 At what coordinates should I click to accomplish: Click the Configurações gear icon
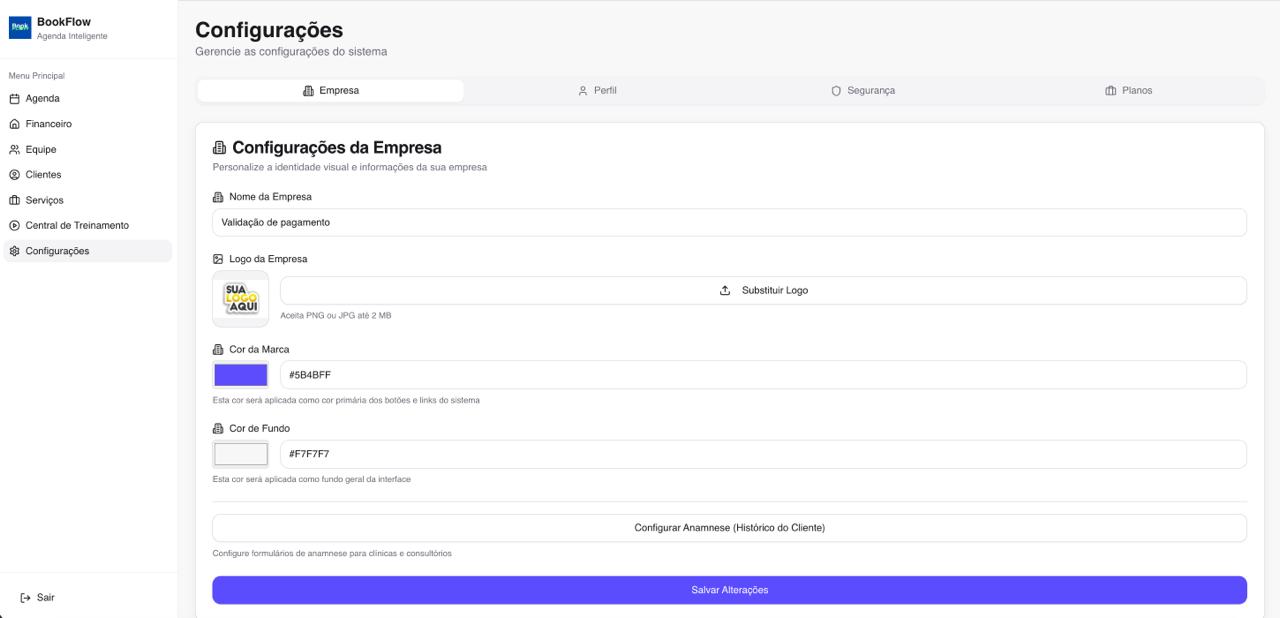pyautogui.click(x=14, y=251)
